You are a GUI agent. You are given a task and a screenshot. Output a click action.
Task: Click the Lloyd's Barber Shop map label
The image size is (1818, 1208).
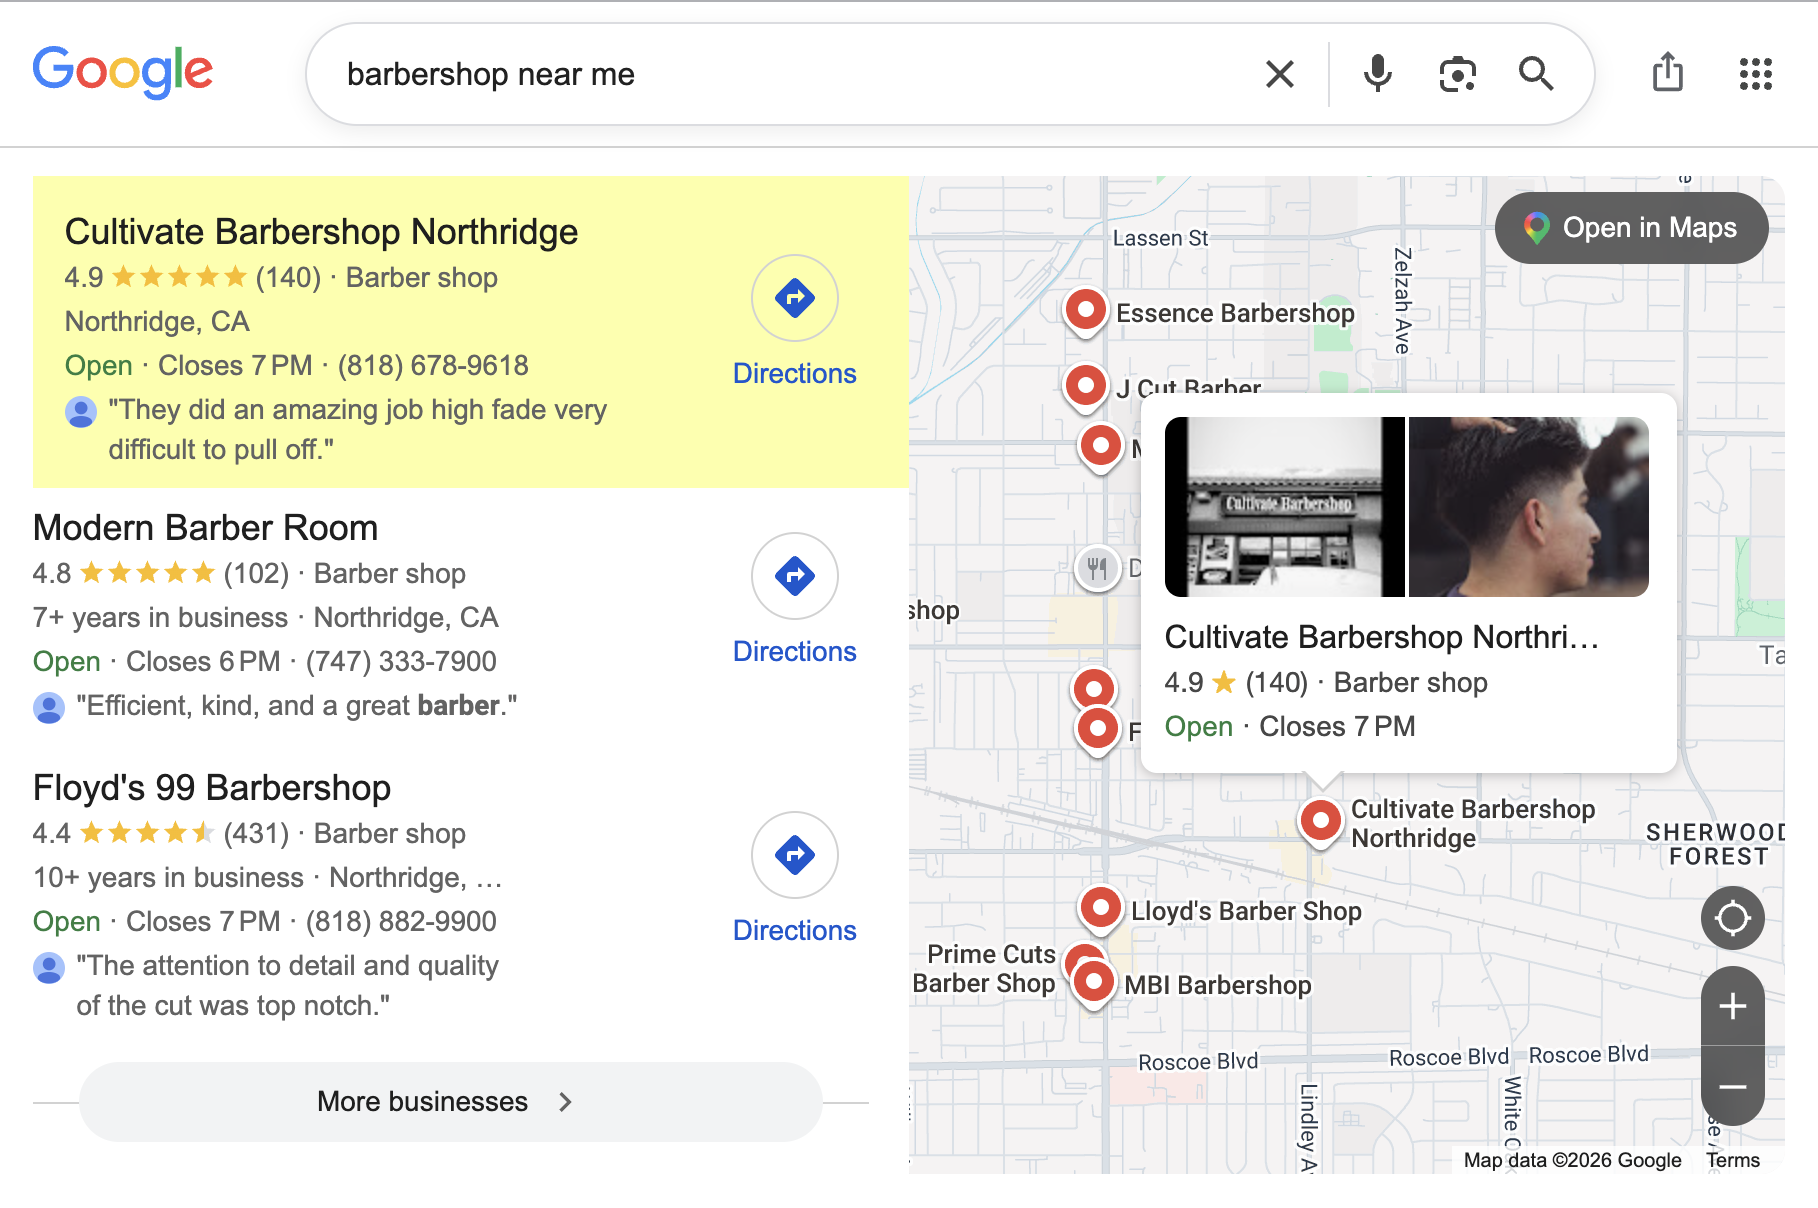[x=1246, y=912]
